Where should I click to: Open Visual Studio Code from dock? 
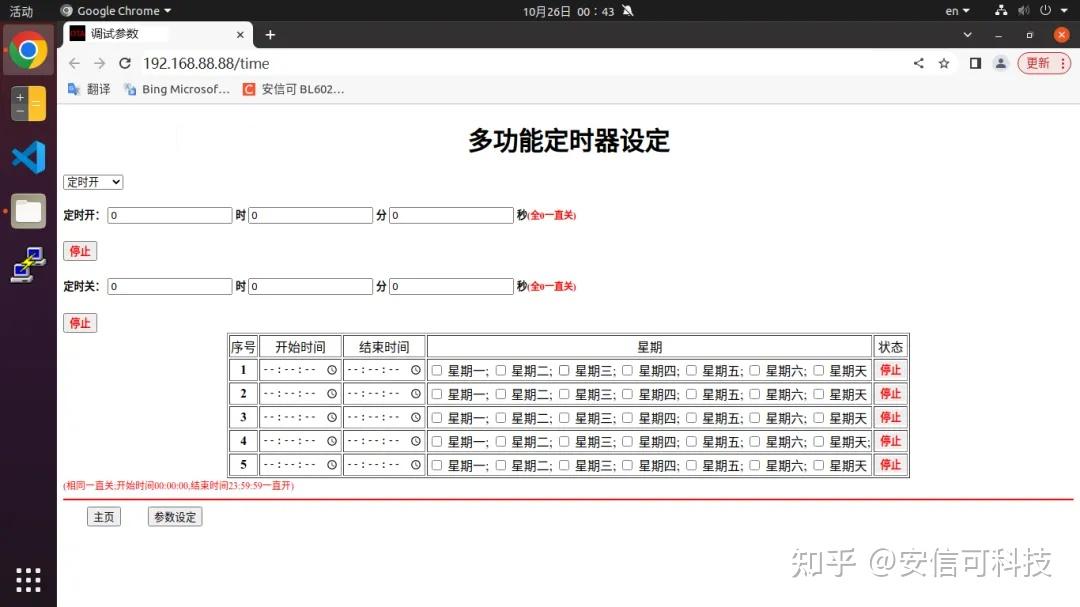28,157
